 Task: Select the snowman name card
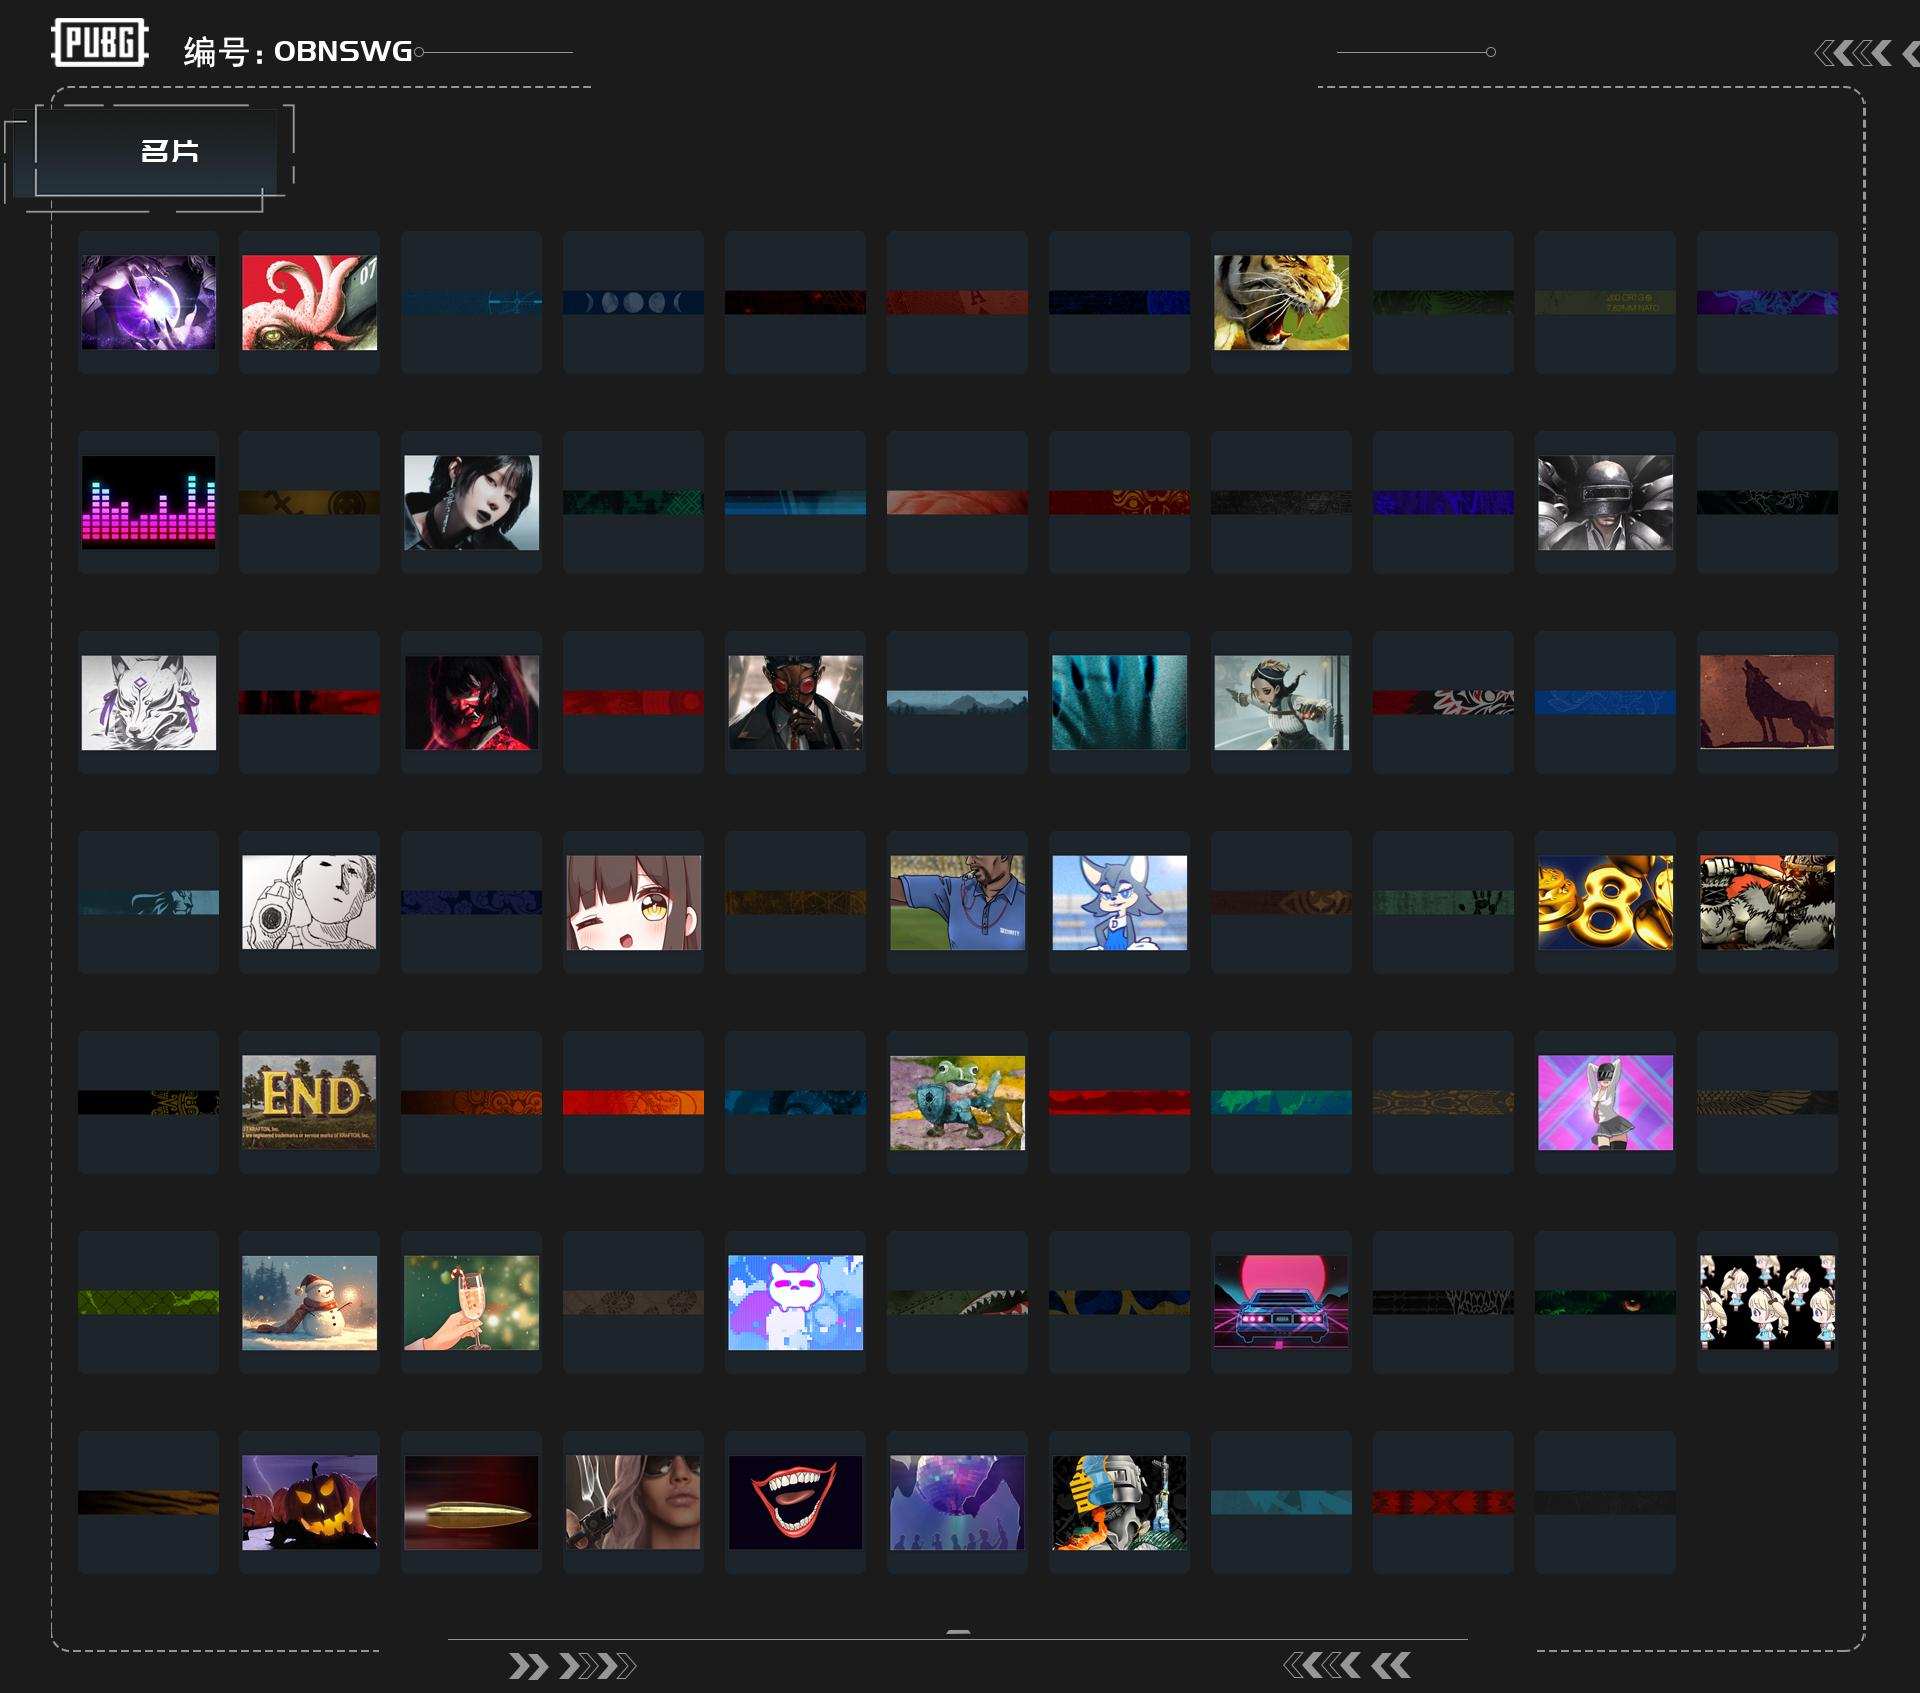pyautogui.click(x=310, y=1302)
